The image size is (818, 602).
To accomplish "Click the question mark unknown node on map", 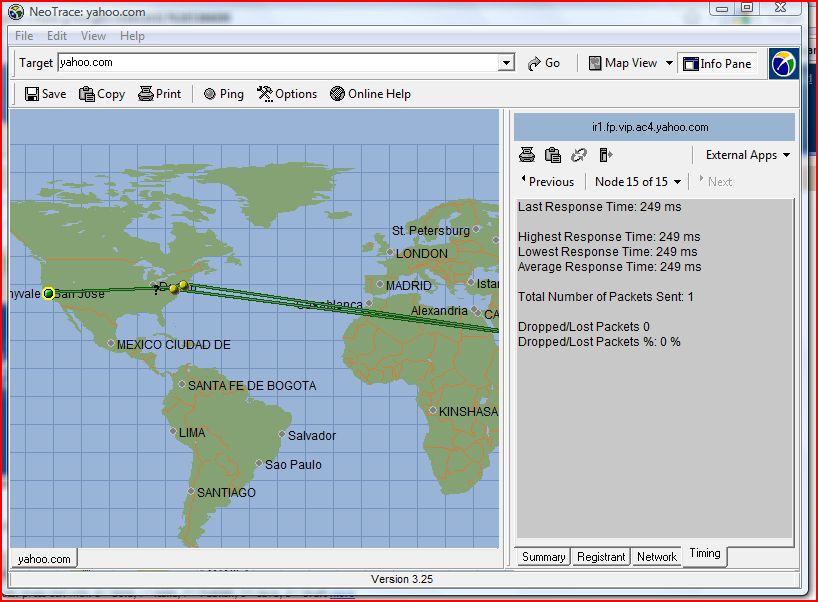I will coord(156,290).
